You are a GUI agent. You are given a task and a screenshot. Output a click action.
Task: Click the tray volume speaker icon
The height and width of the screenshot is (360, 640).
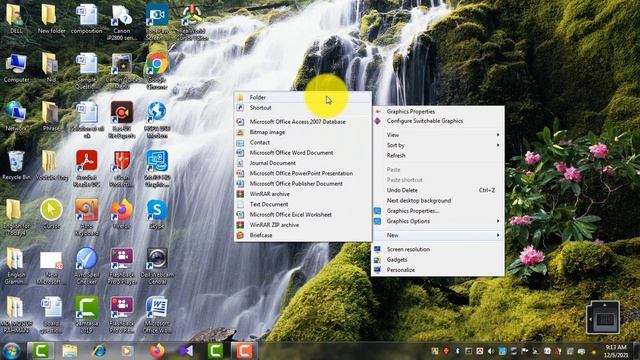tap(491, 351)
